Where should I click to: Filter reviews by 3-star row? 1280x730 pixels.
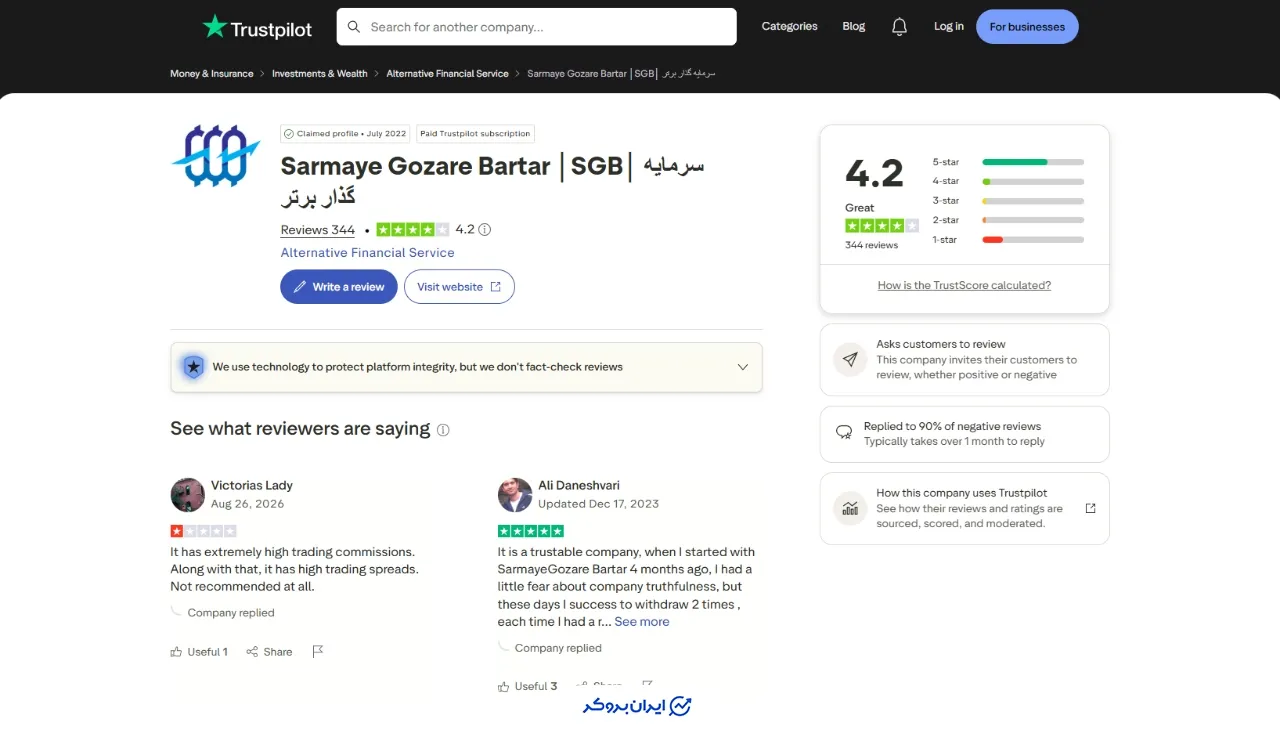(x=1008, y=201)
